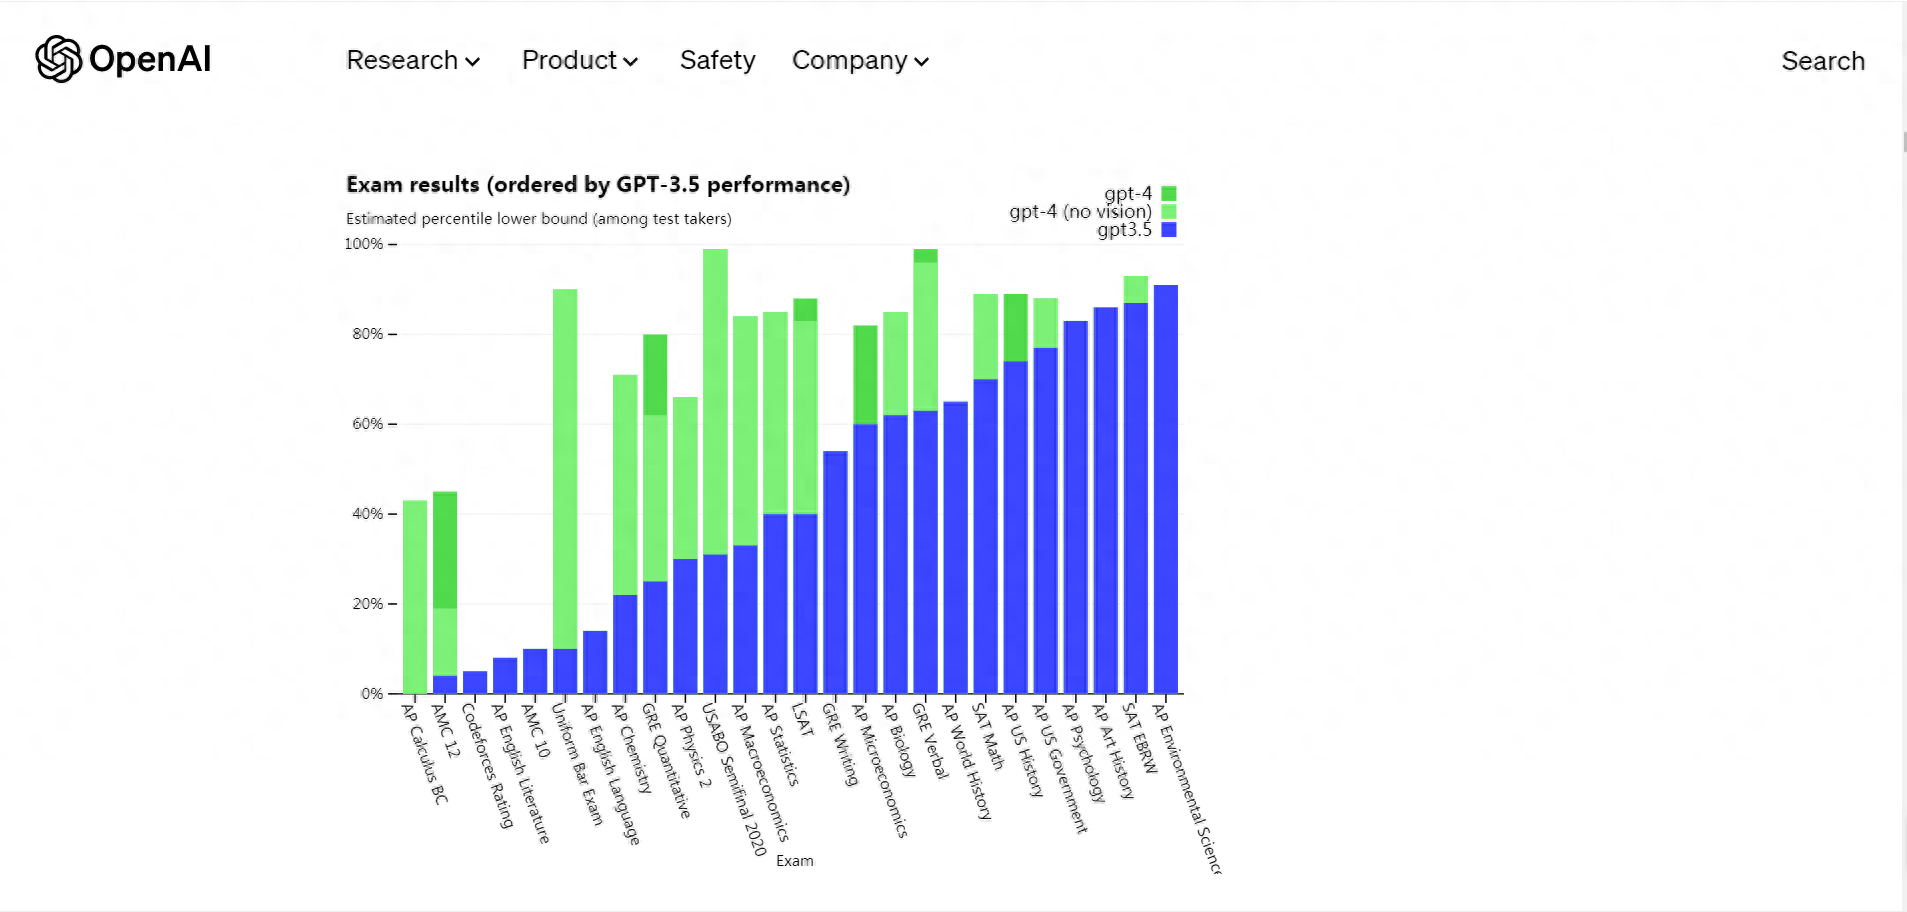Click the Uniform Bar Exam light green bar
This screenshot has width=1907, height=912.
click(x=565, y=469)
